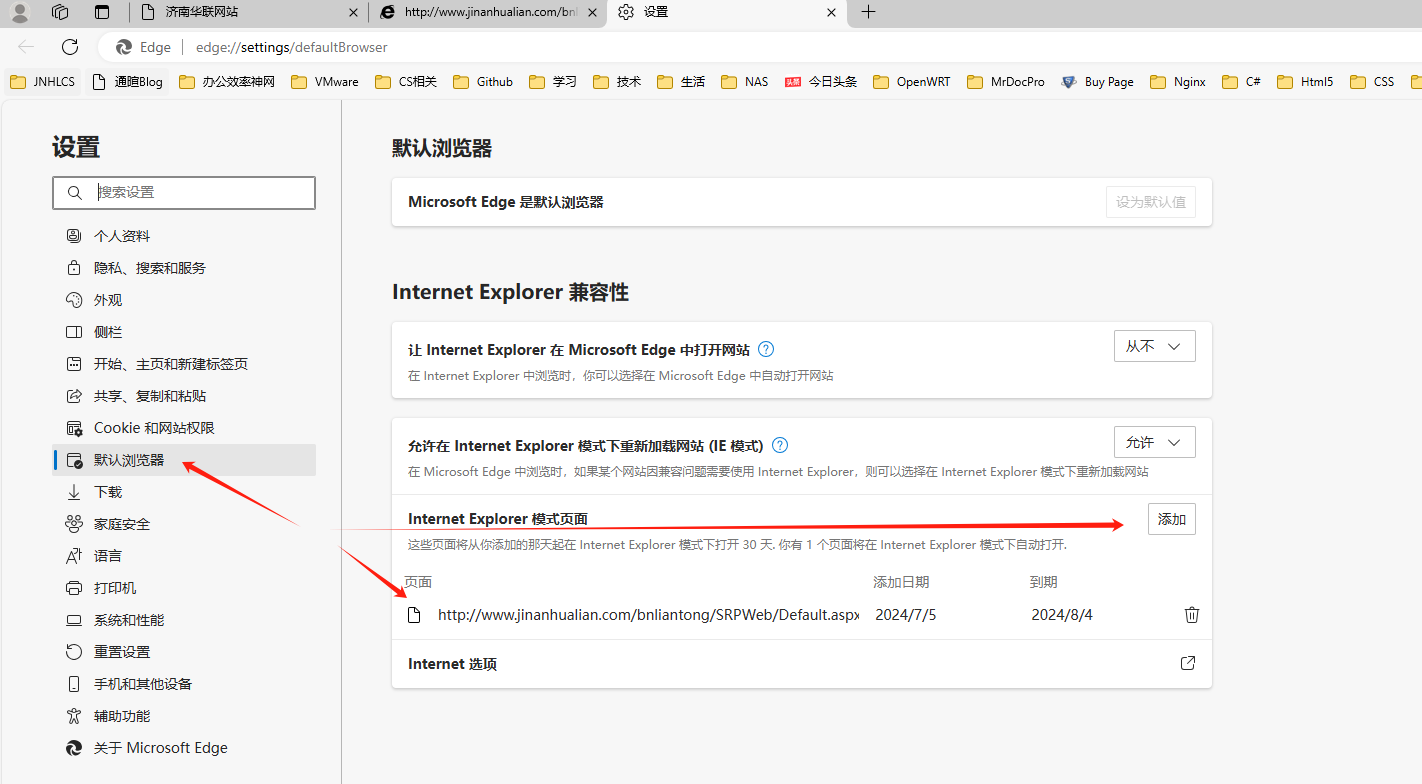
Task: Open 隐私、搜索和服务 settings section
Action: 184,268
